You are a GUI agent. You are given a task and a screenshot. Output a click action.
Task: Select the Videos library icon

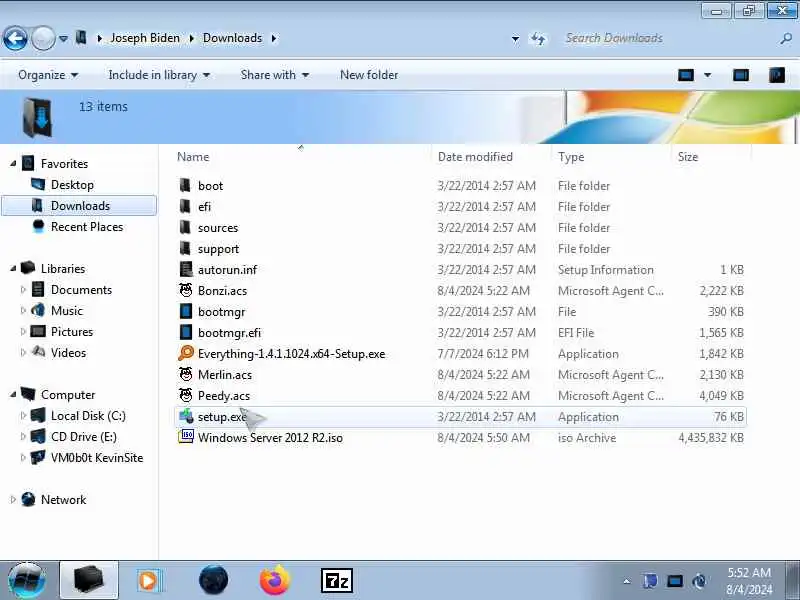(x=38, y=352)
